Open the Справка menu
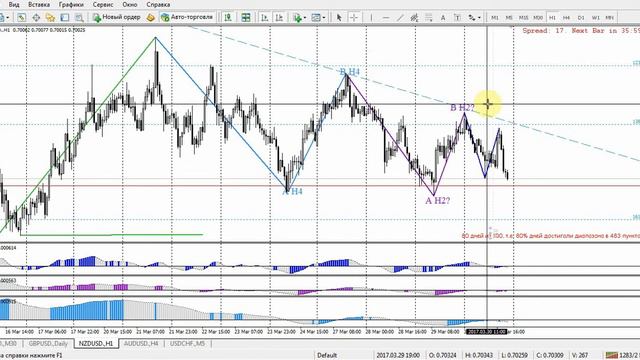This screenshot has width=640, height=360. pyautogui.click(x=158, y=4)
